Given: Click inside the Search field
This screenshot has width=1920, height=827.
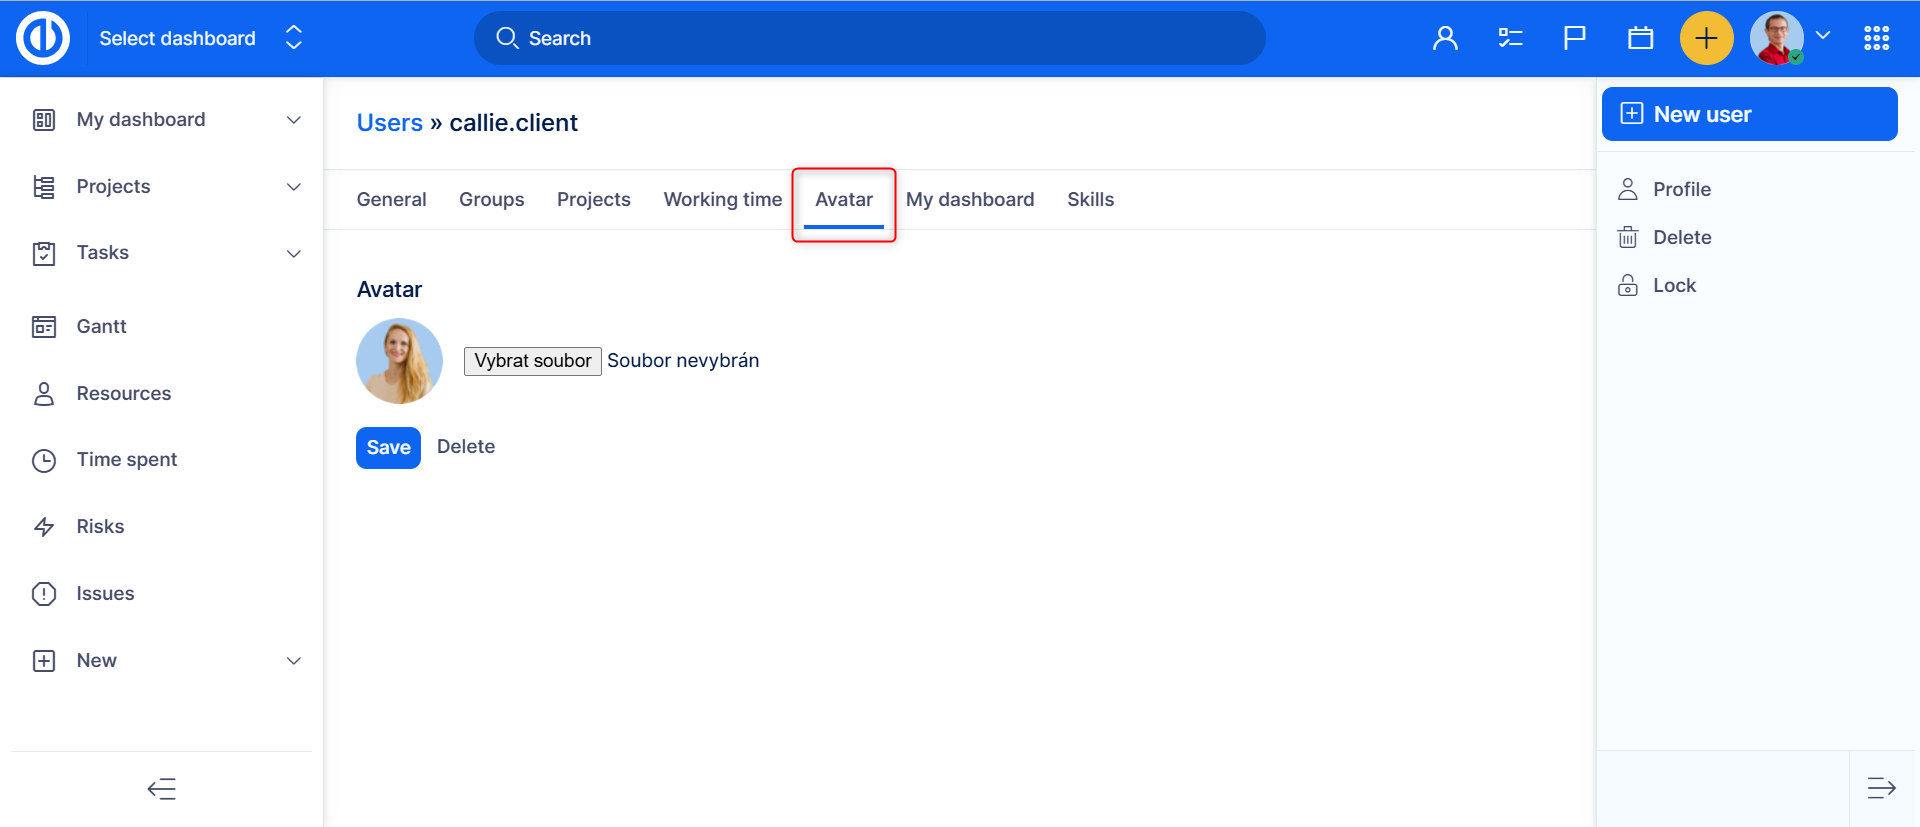Looking at the screenshot, I should pos(870,38).
